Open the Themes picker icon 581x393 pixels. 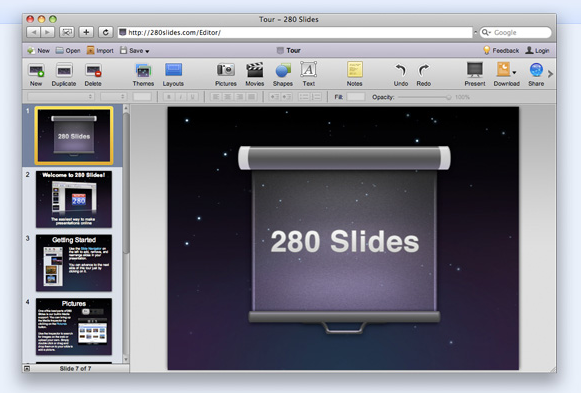point(143,70)
